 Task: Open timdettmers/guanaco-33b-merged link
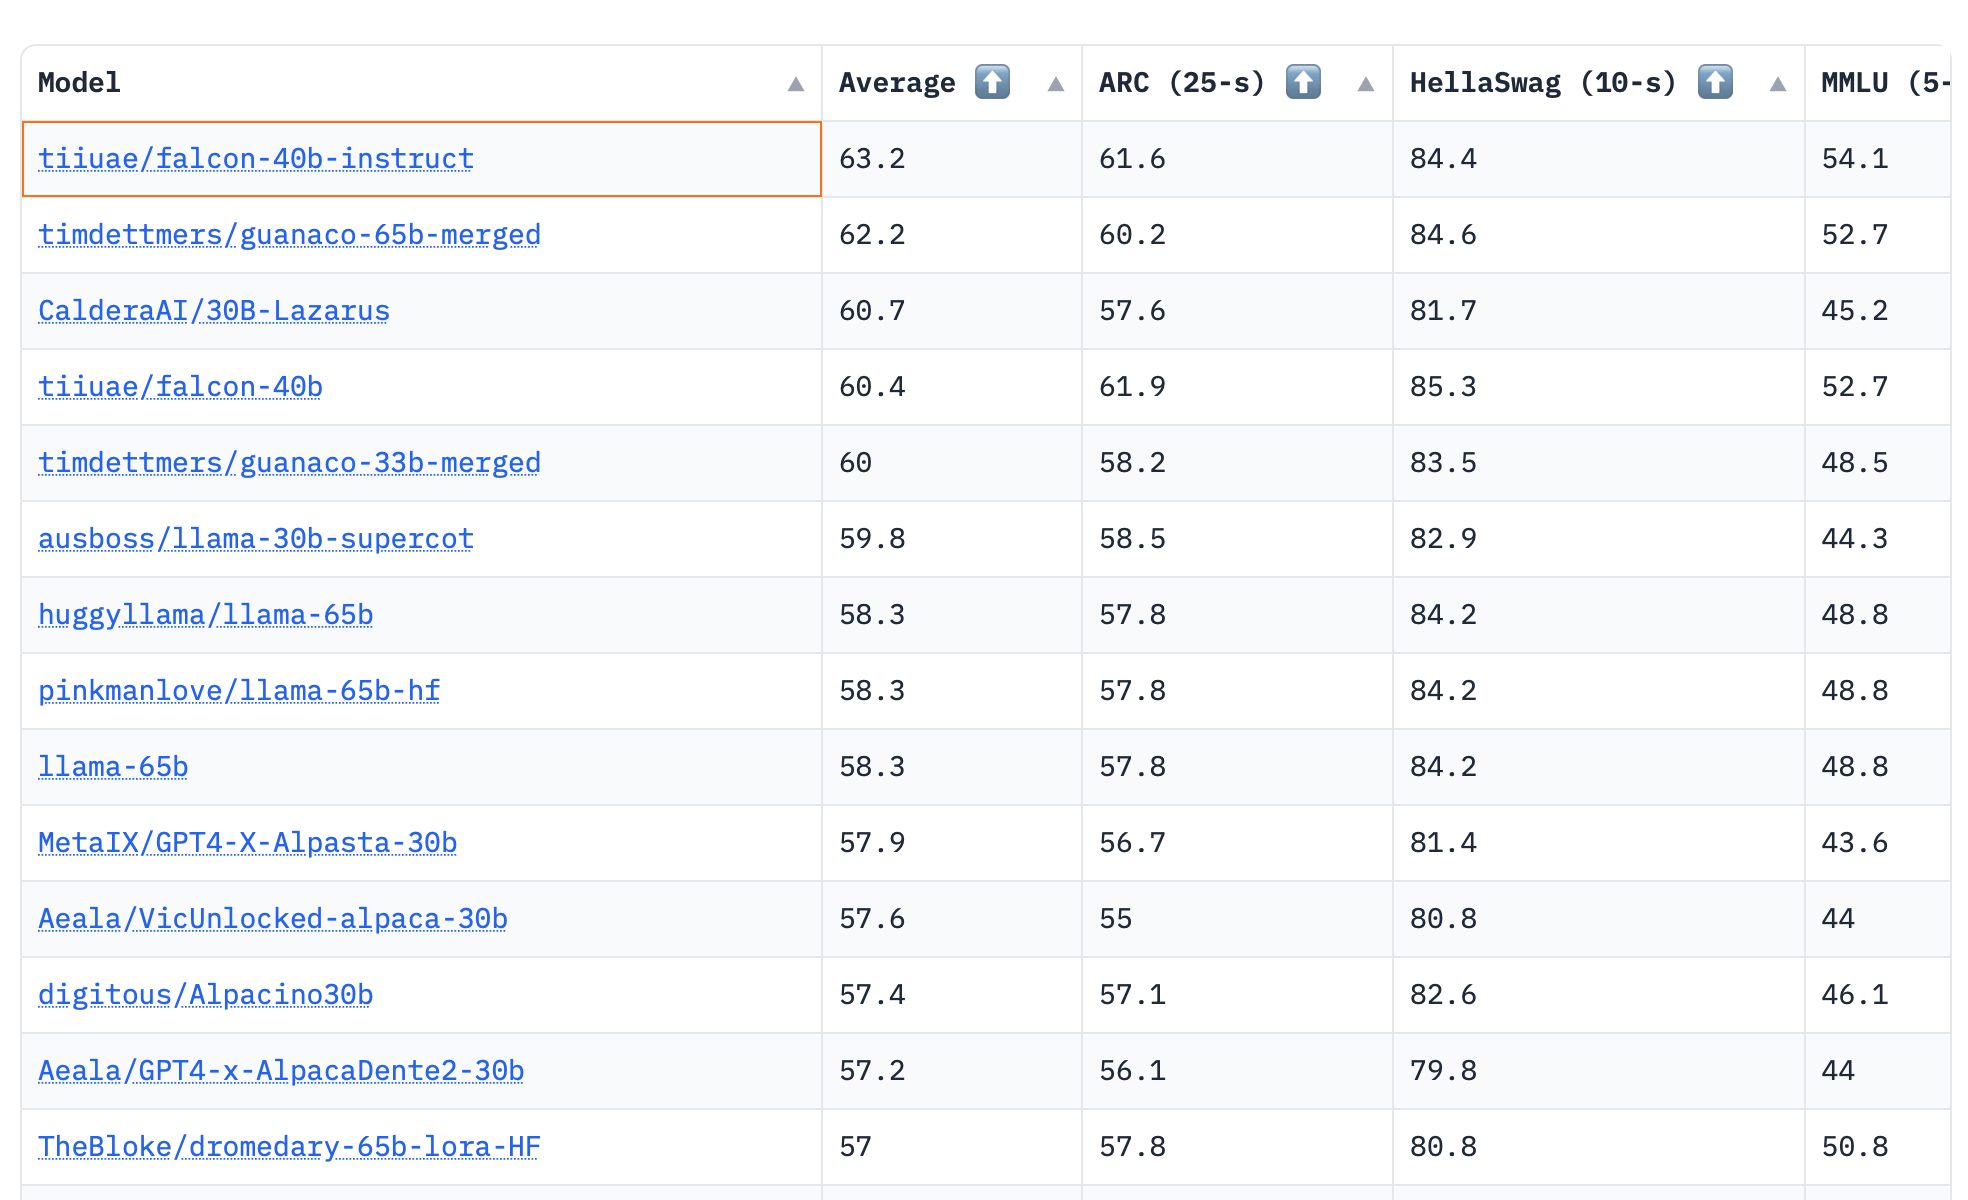pyautogui.click(x=289, y=463)
